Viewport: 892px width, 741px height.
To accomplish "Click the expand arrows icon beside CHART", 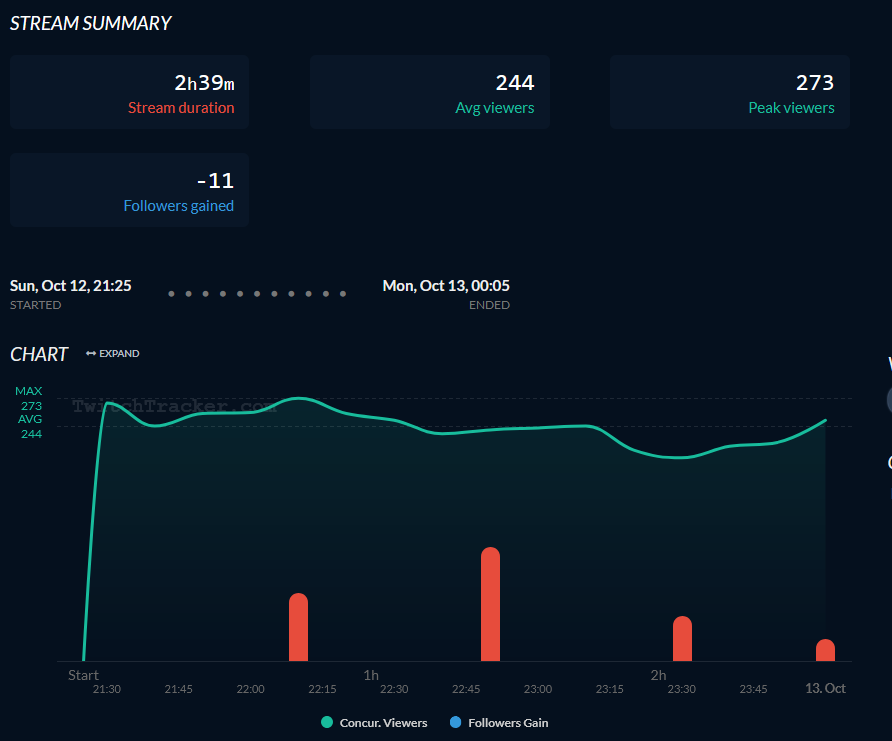I will [90, 353].
